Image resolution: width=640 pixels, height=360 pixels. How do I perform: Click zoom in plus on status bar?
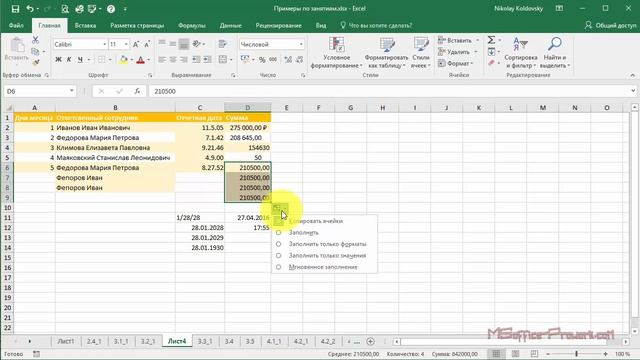tap(605, 354)
